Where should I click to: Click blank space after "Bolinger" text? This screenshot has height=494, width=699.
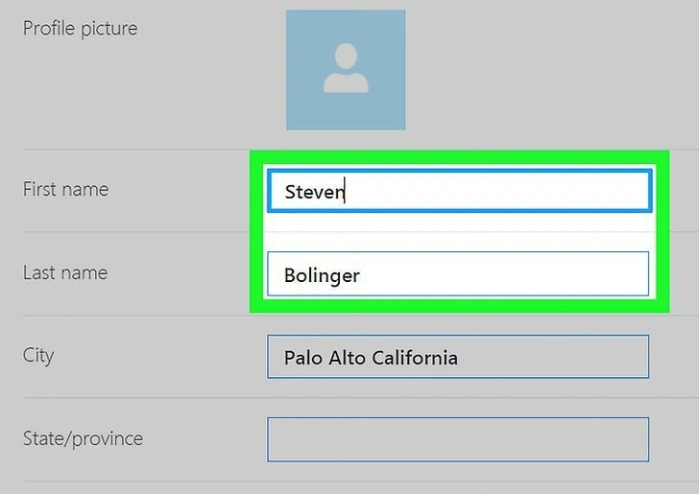point(504,274)
